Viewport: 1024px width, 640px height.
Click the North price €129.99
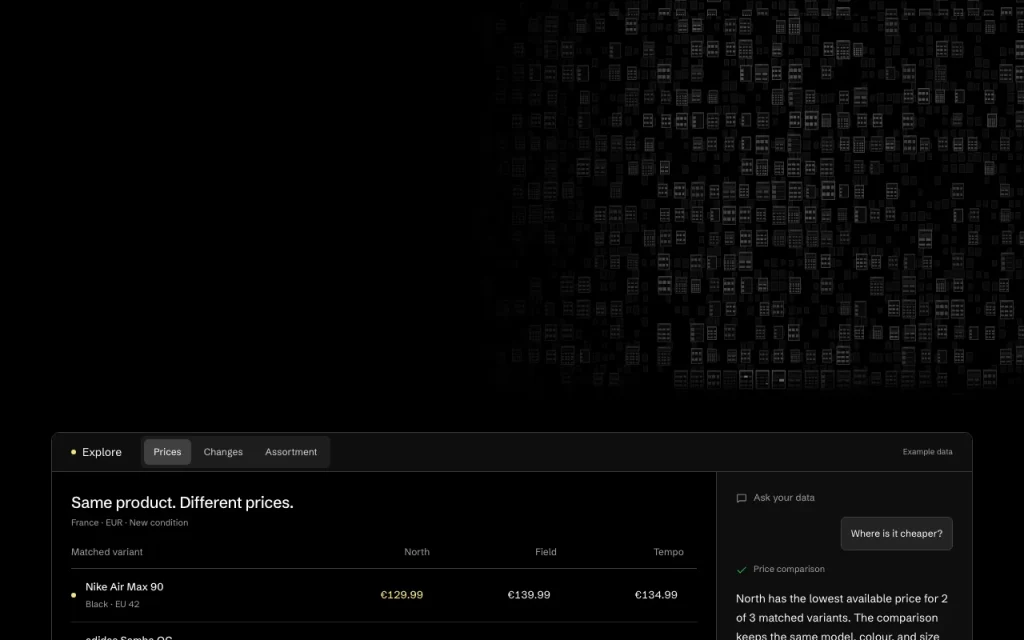point(402,595)
